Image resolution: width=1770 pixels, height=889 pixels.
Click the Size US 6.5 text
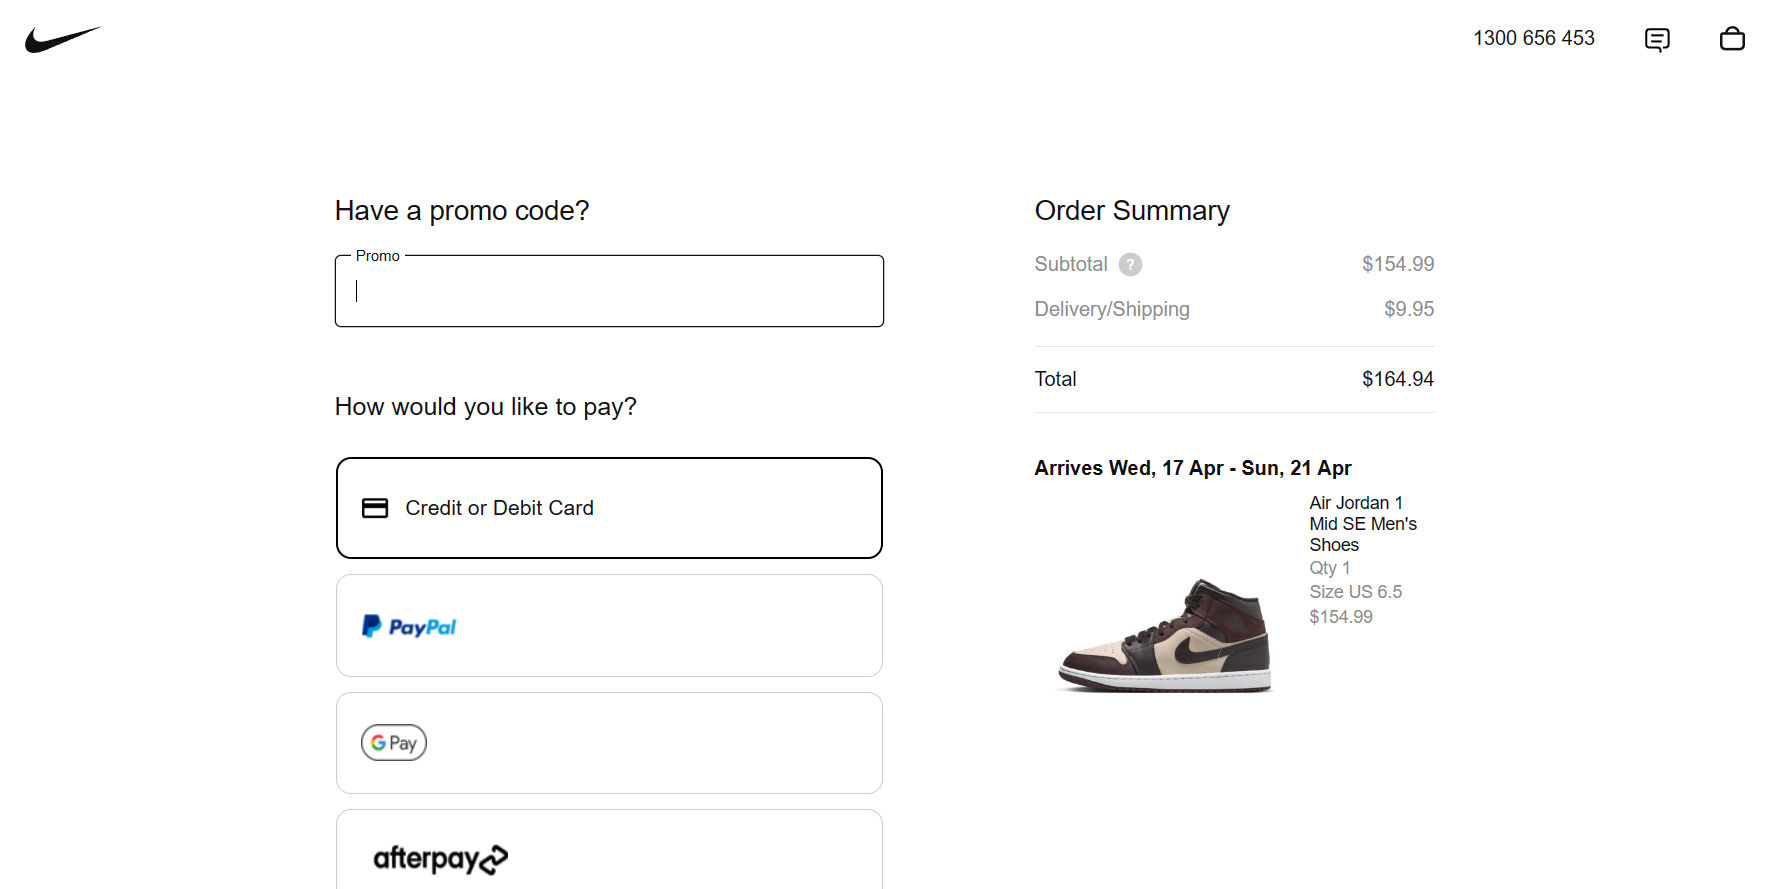pyautogui.click(x=1355, y=592)
